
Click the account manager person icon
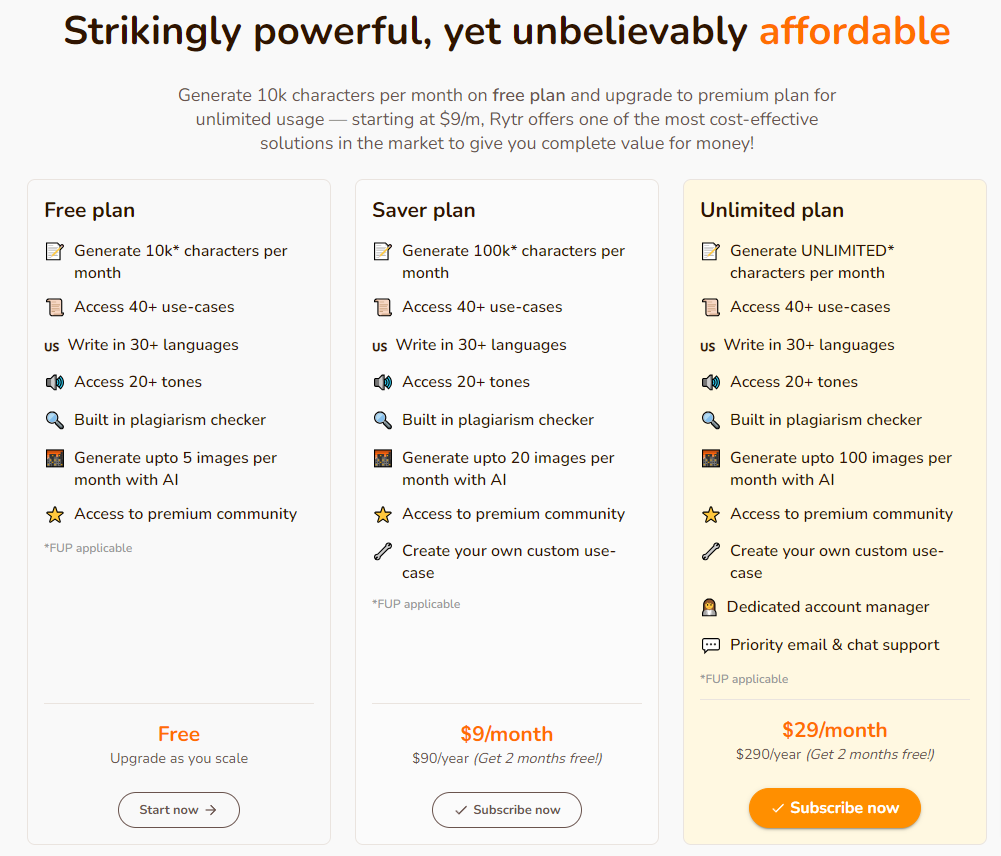tap(709, 607)
